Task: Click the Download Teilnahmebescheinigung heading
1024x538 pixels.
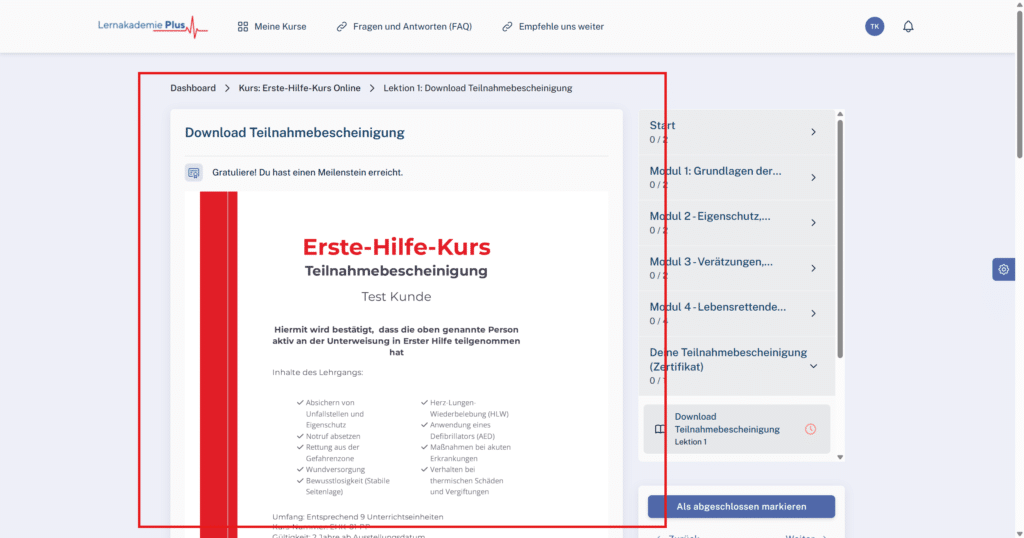Action: (x=295, y=133)
